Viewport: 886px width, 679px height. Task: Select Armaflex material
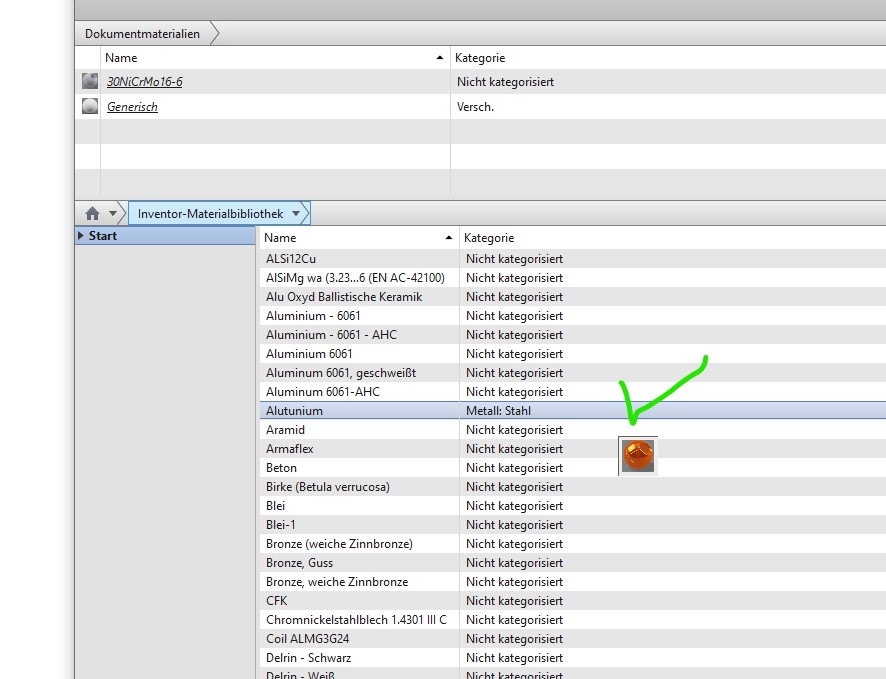click(289, 449)
